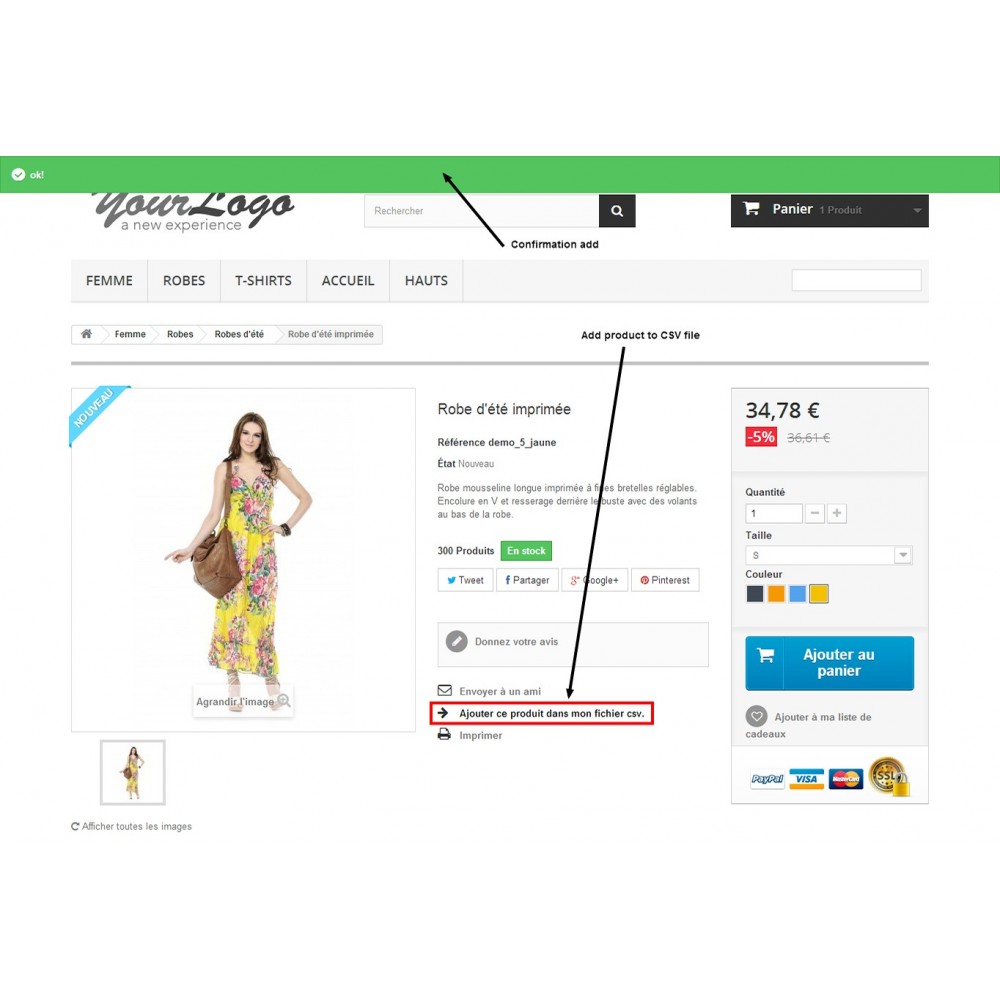This screenshot has width=1000, height=1000.
Task: Click the search magnifier button
Action: click(617, 210)
